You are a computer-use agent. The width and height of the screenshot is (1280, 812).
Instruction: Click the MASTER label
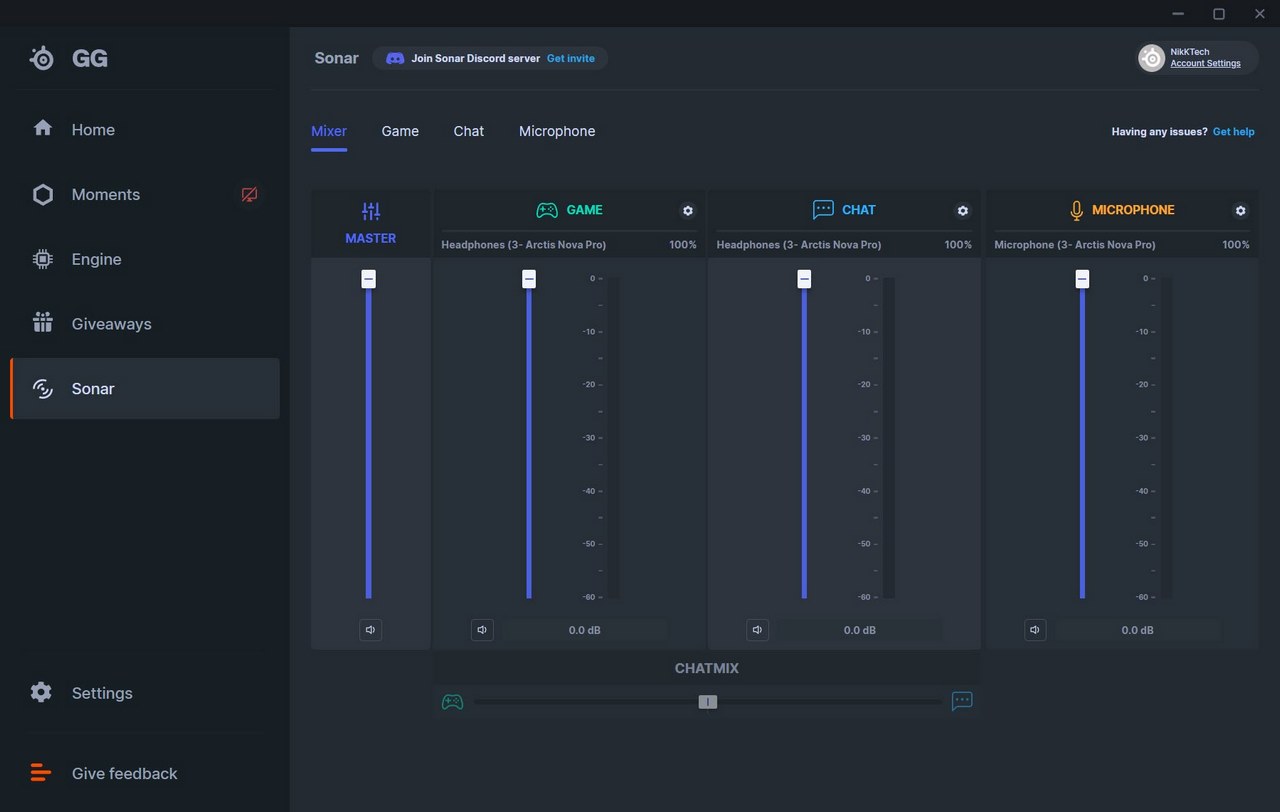pyautogui.click(x=371, y=238)
